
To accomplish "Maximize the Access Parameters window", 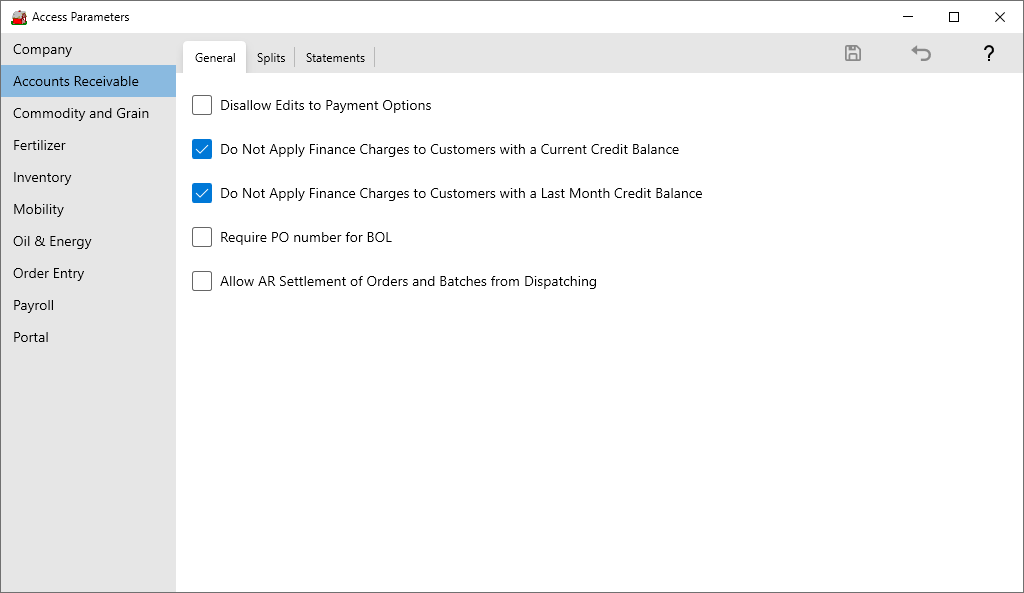I will coord(954,17).
